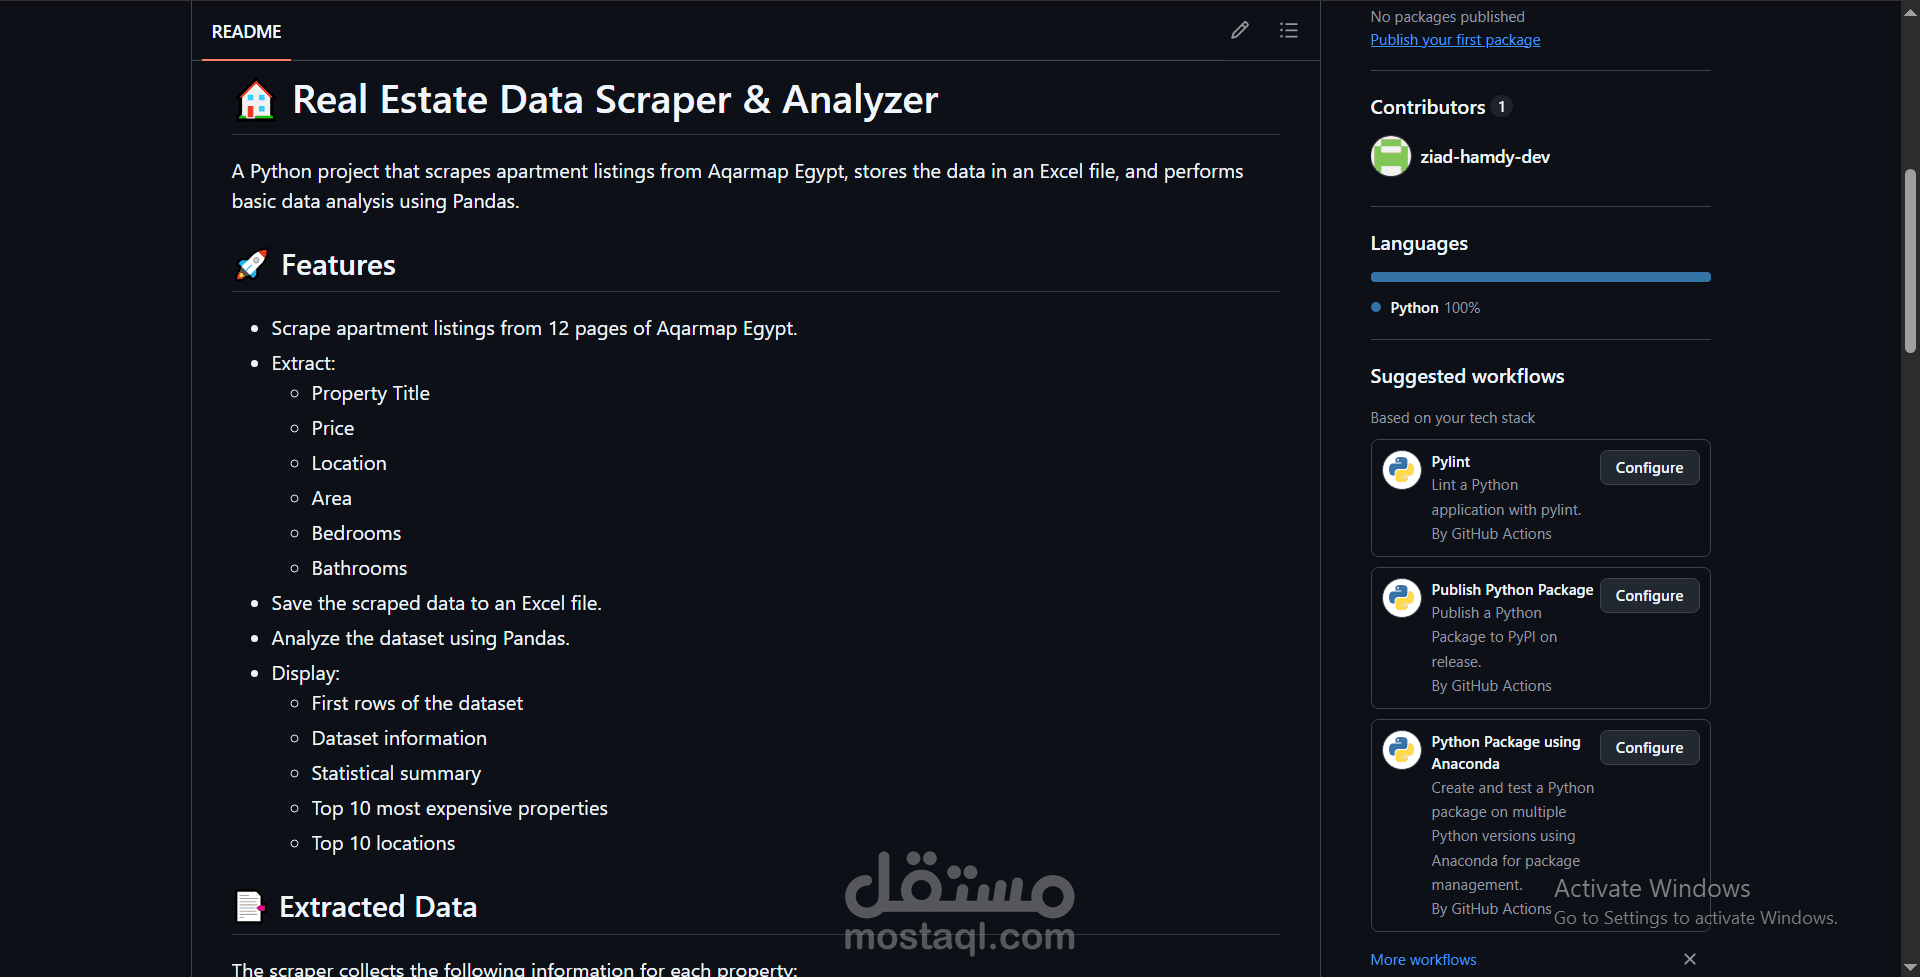Image resolution: width=1920 pixels, height=977 pixels.
Task: Click 'First rows of the dataset' item
Action: point(417,703)
